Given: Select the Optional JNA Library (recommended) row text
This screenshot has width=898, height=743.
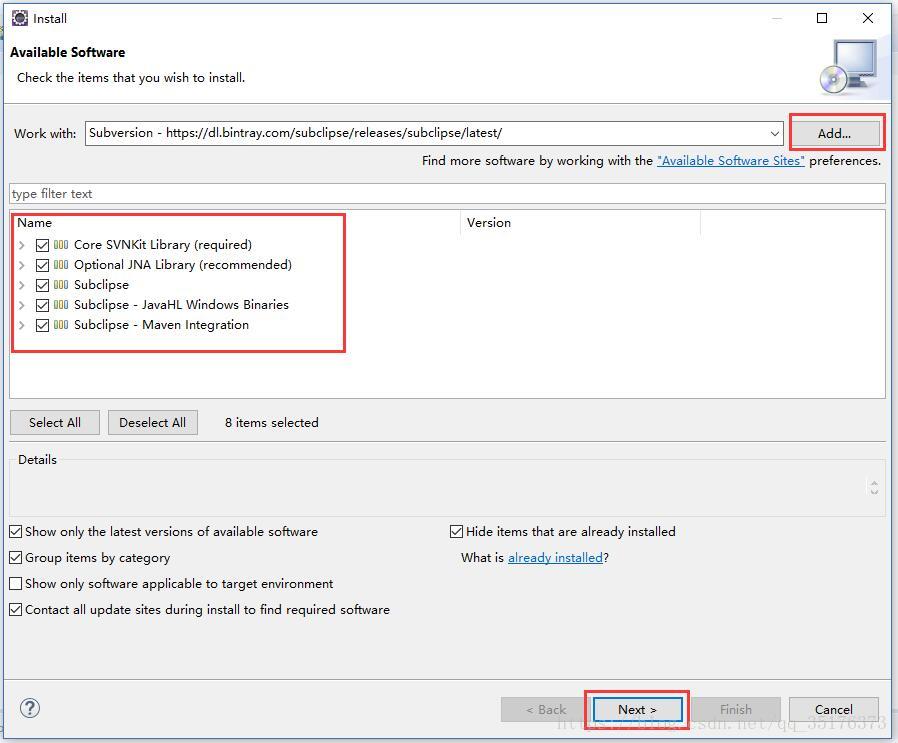Looking at the screenshot, I should (183, 265).
